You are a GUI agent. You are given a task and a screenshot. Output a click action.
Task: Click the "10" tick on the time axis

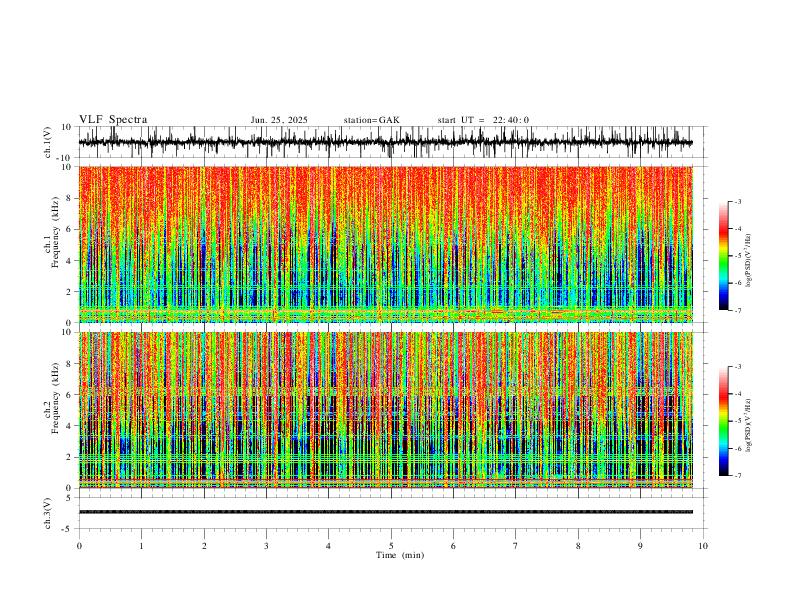(703, 546)
